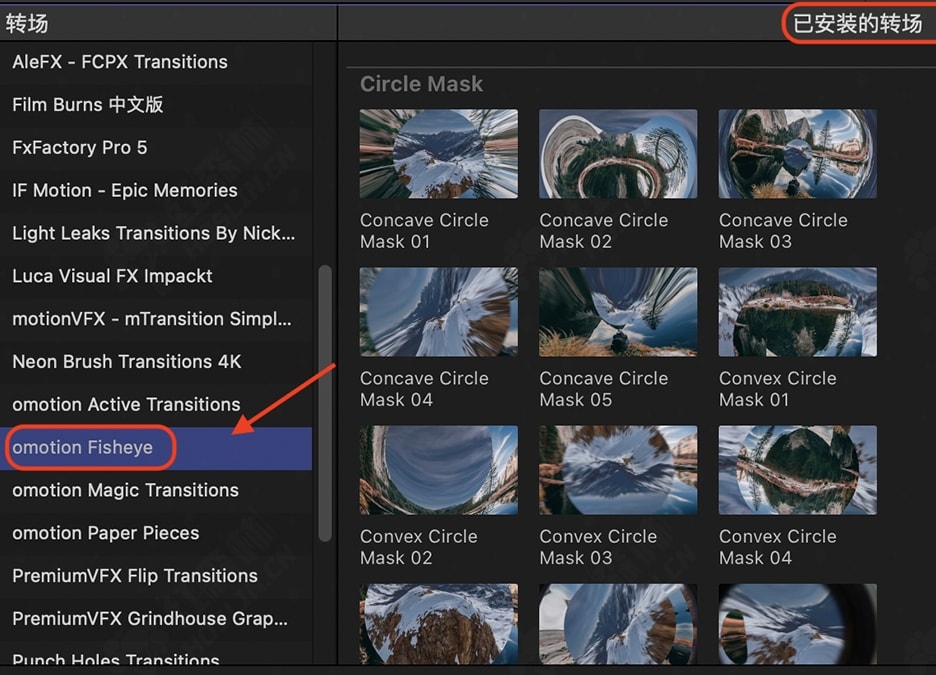This screenshot has height=675, width=936.
Task: Open the 已安装的转场 dropdown
Action: click(857, 23)
